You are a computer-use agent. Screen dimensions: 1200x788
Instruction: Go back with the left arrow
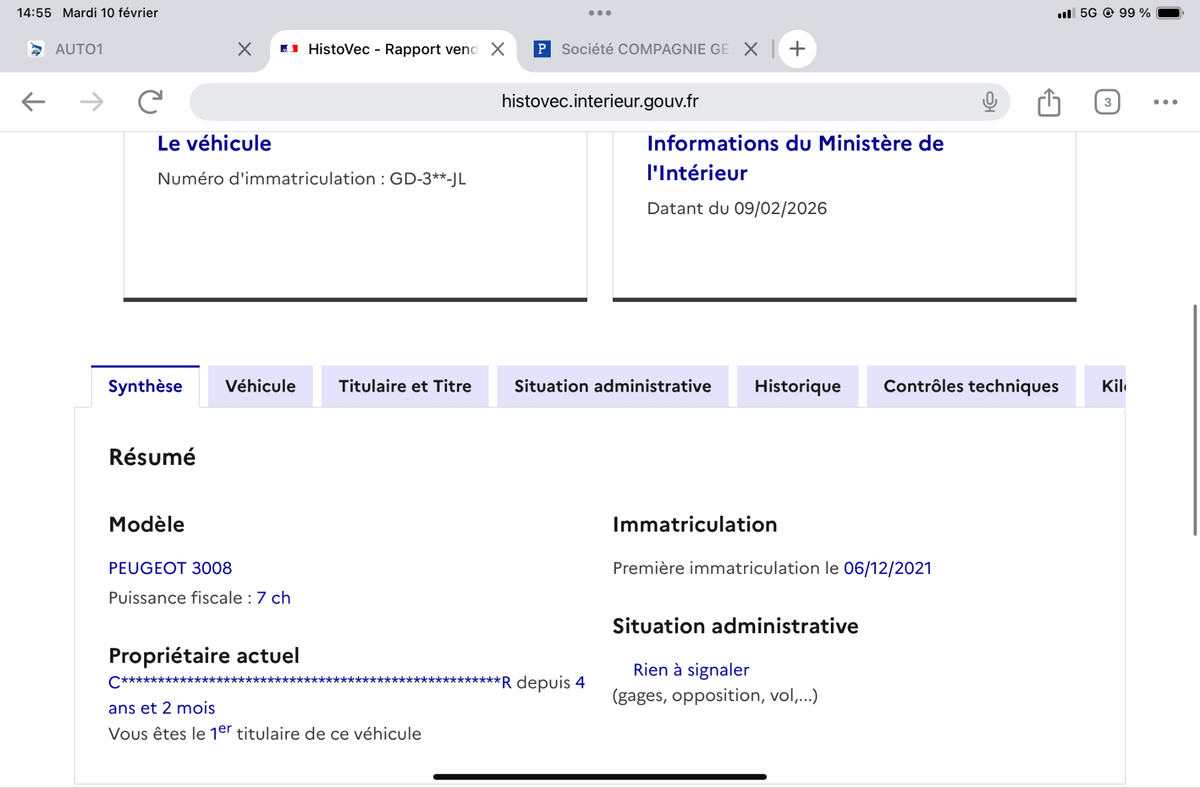[x=34, y=101]
